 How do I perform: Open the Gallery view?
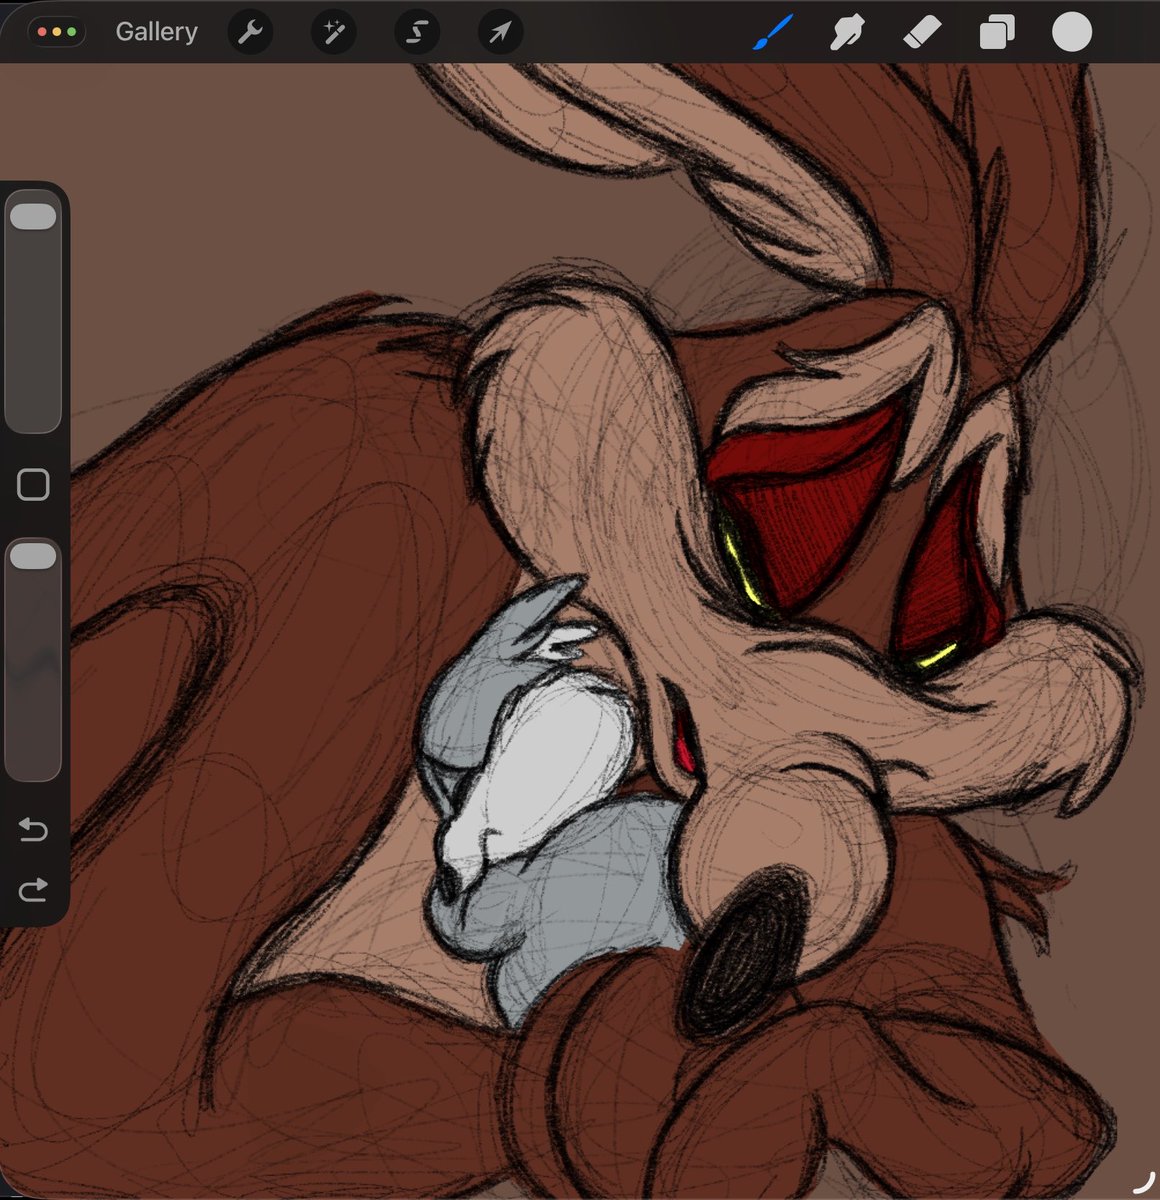156,32
